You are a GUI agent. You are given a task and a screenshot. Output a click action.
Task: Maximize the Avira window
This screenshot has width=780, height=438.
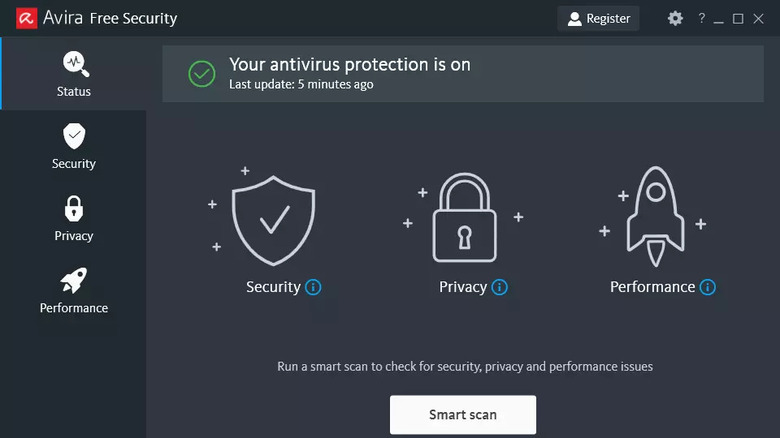tap(738, 19)
